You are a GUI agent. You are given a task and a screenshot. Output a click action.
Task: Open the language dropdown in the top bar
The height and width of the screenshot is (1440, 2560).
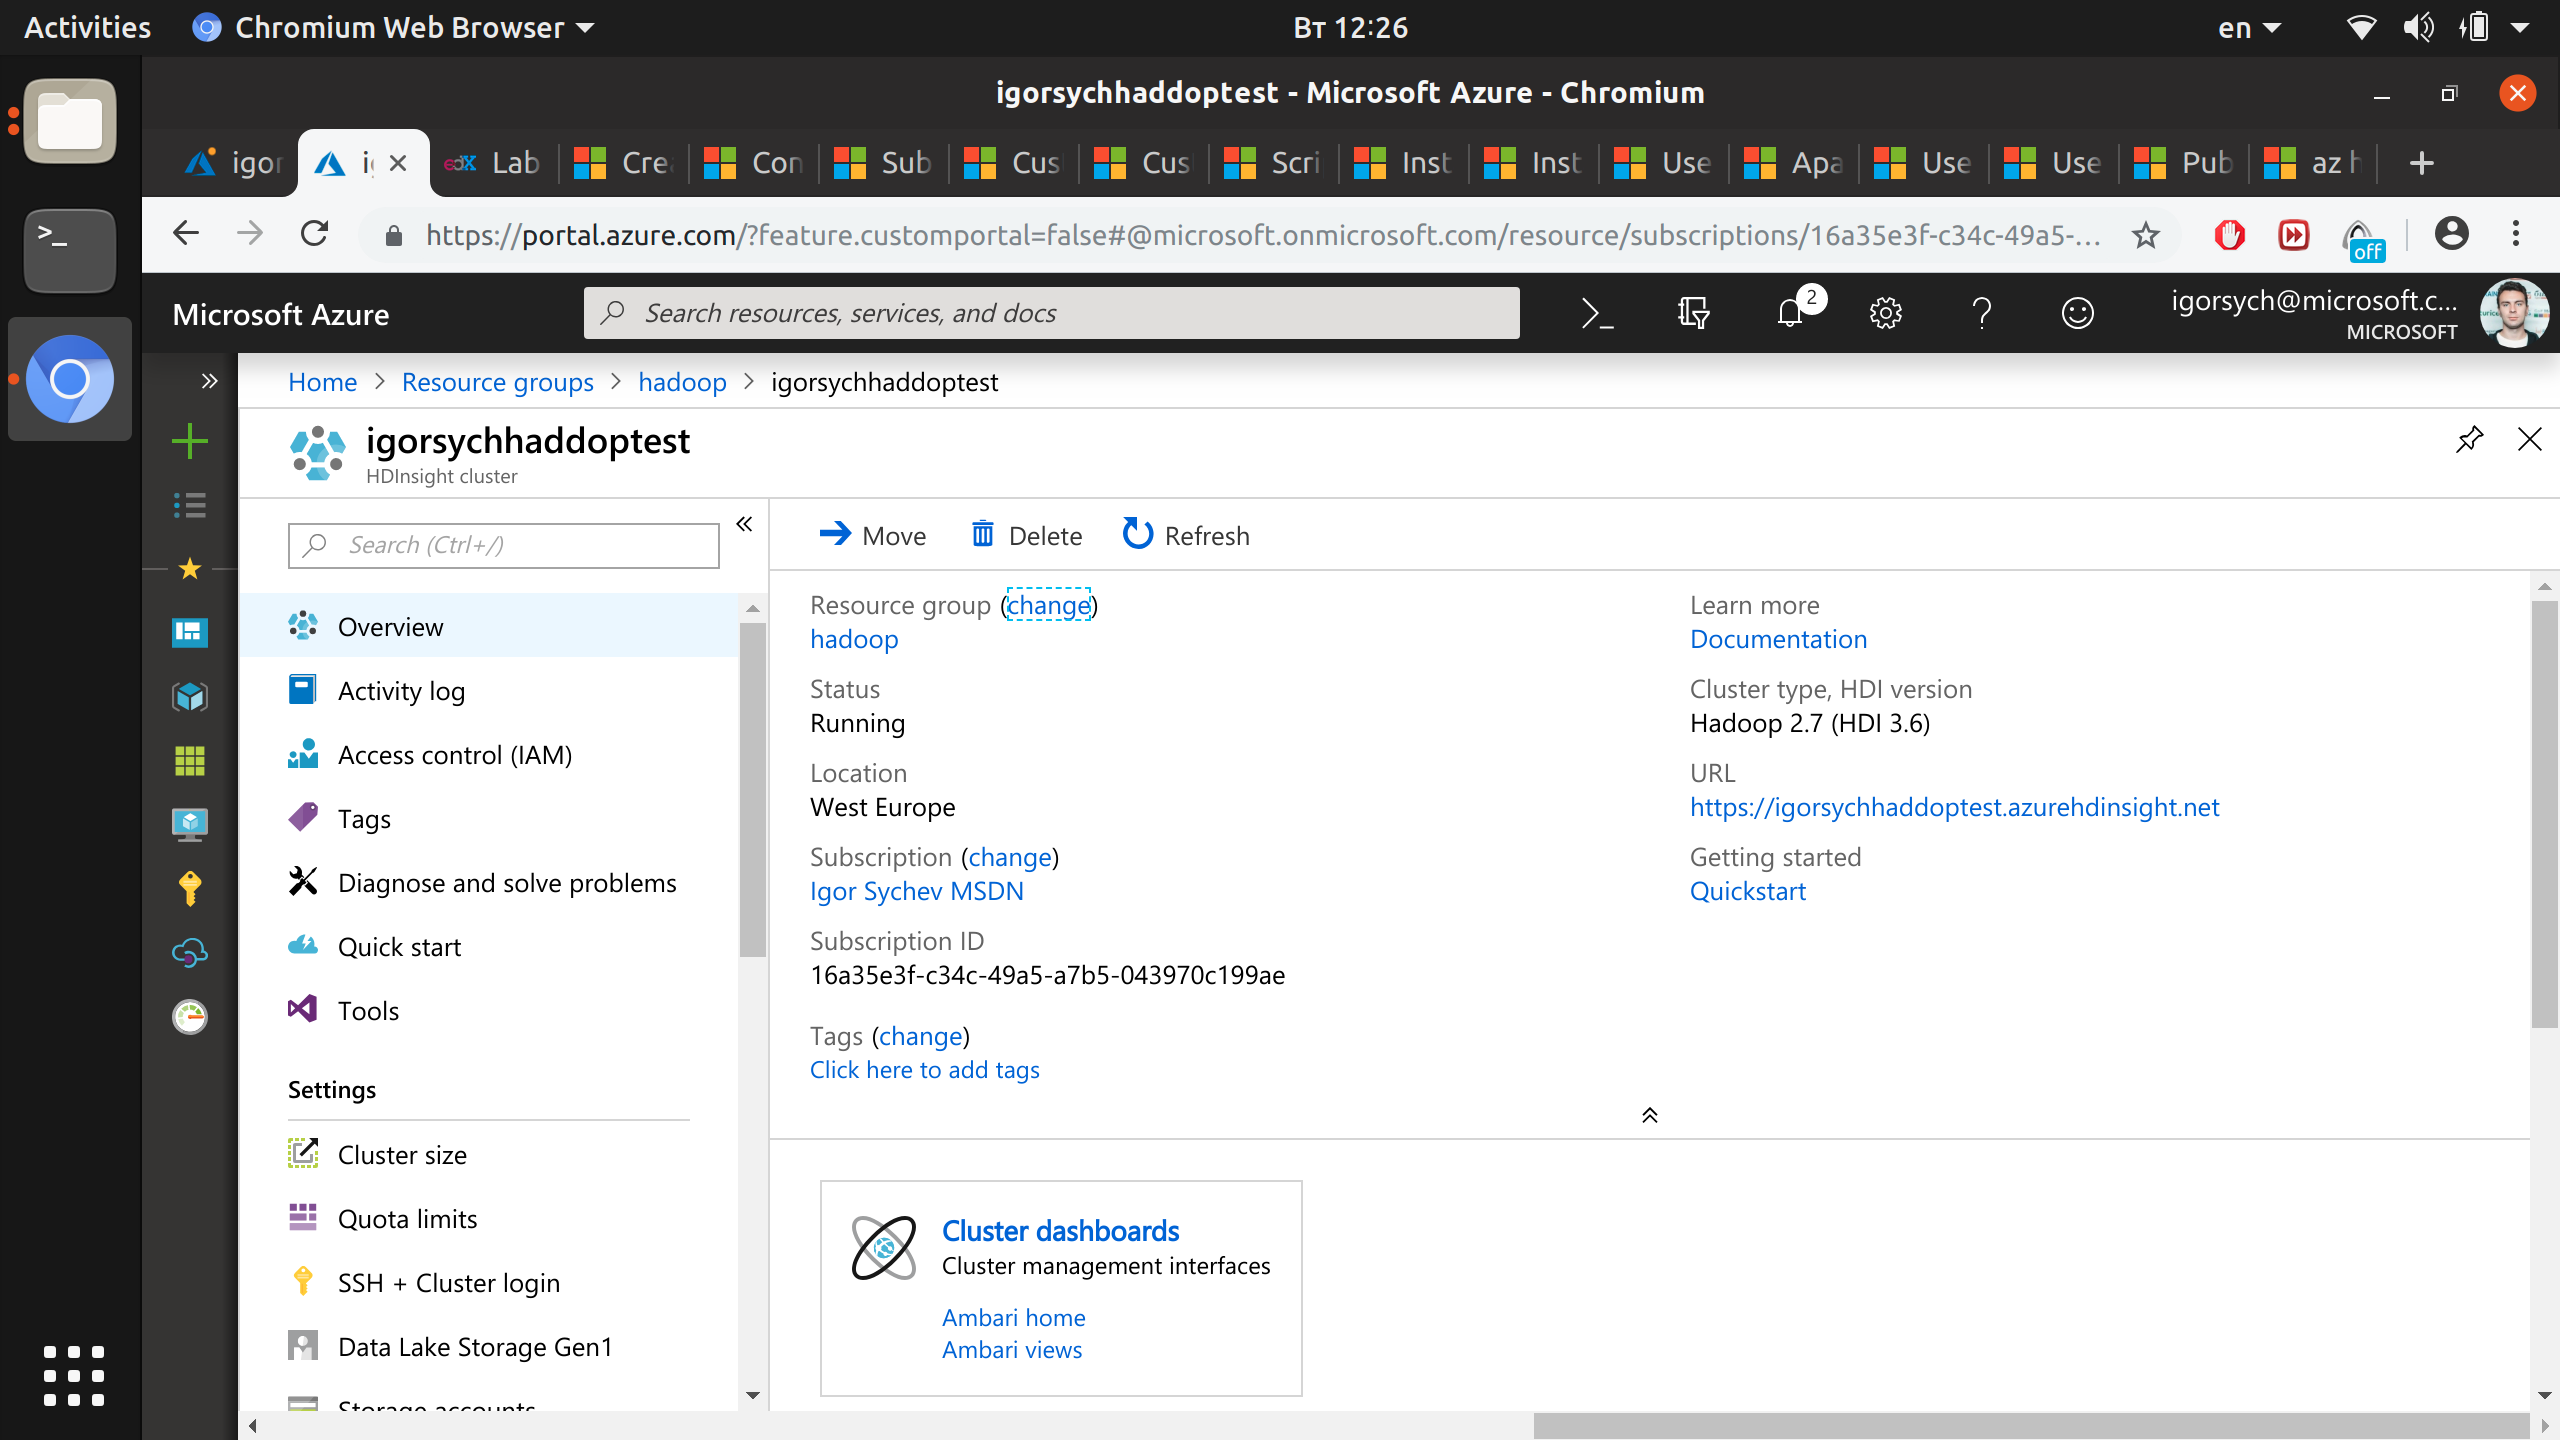click(2248, 27)
